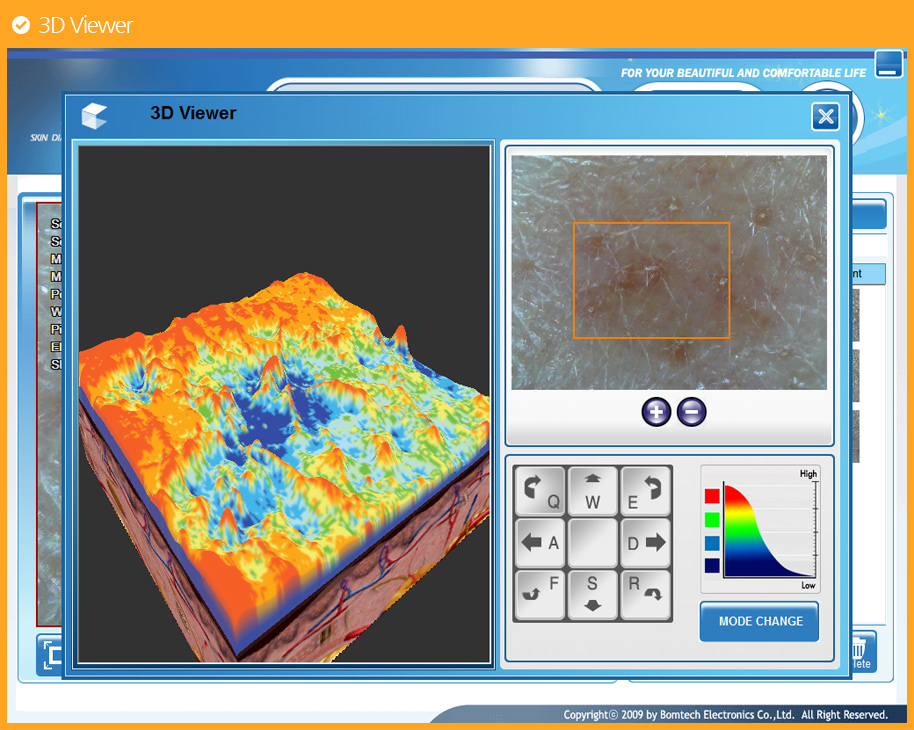Click the R rotation button

click(x=645, y=594)
